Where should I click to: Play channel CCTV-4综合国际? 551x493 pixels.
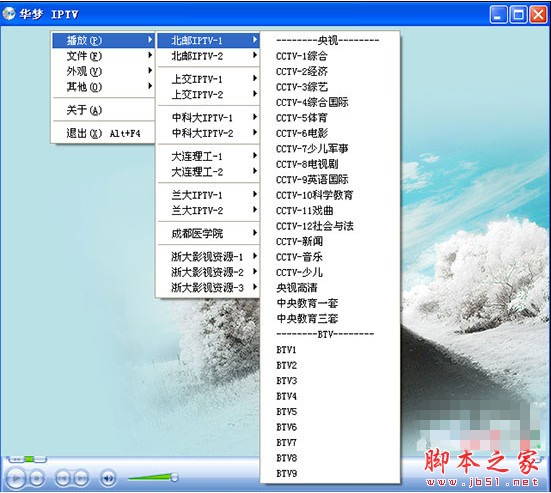pyautogui.click(x=330, y=102)
